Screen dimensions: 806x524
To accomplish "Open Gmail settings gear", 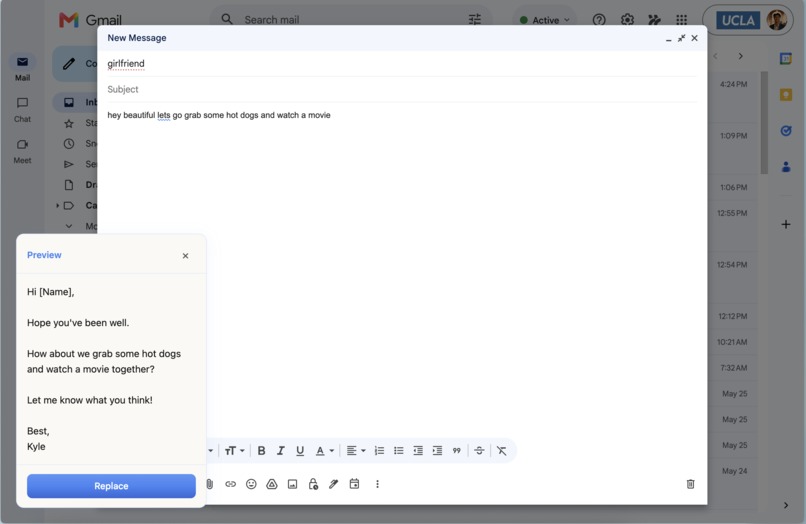I will pyautogui.click(x=627, y=20).
